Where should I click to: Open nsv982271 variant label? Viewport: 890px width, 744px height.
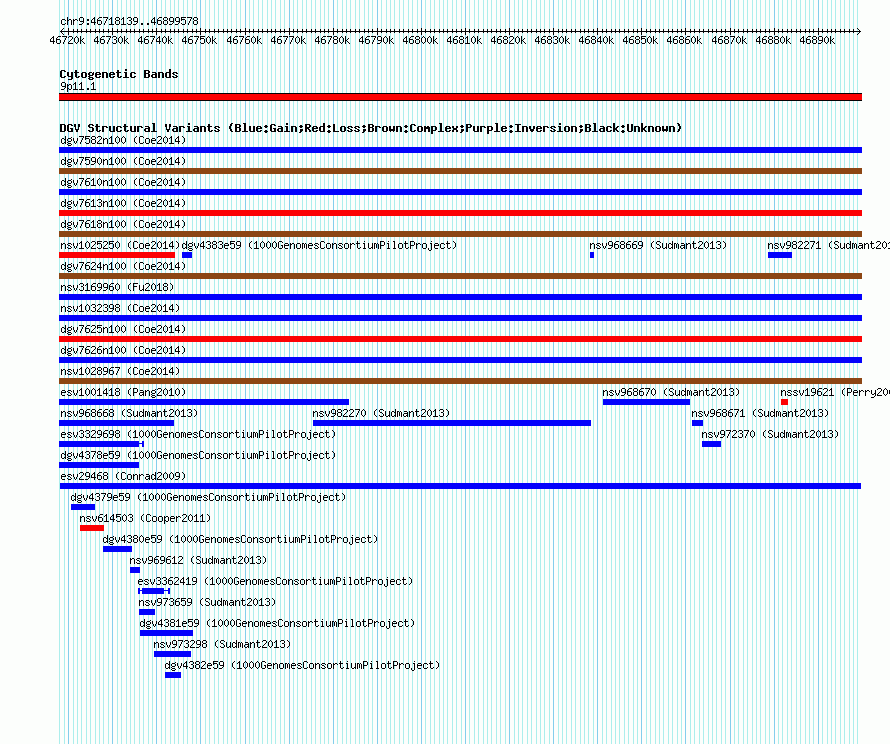[828, 245]
